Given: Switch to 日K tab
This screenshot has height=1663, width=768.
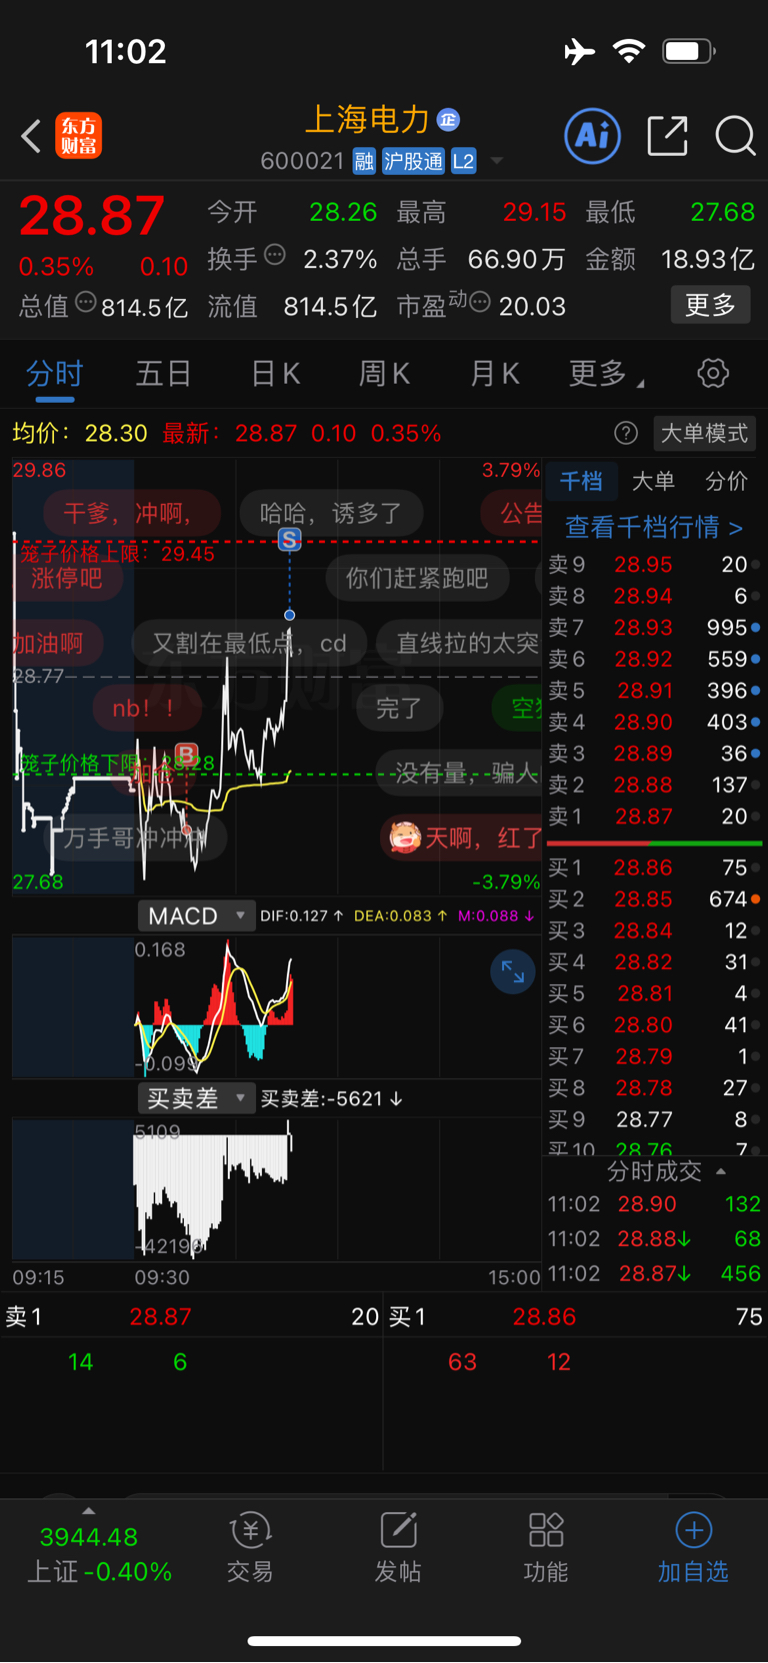Looking at the screenshot, I should [275, 374].
